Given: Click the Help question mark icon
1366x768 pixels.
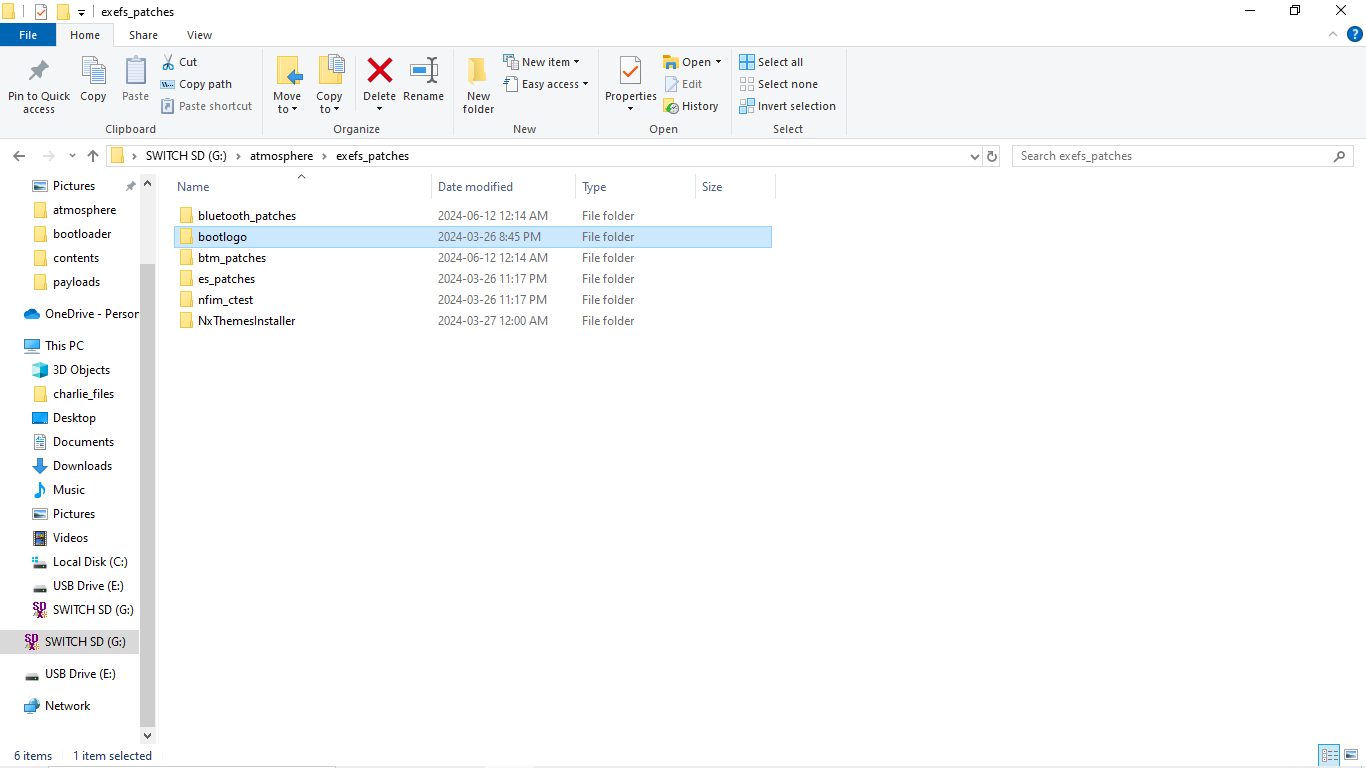Looking at the screenshot, I should point(1354,34).
